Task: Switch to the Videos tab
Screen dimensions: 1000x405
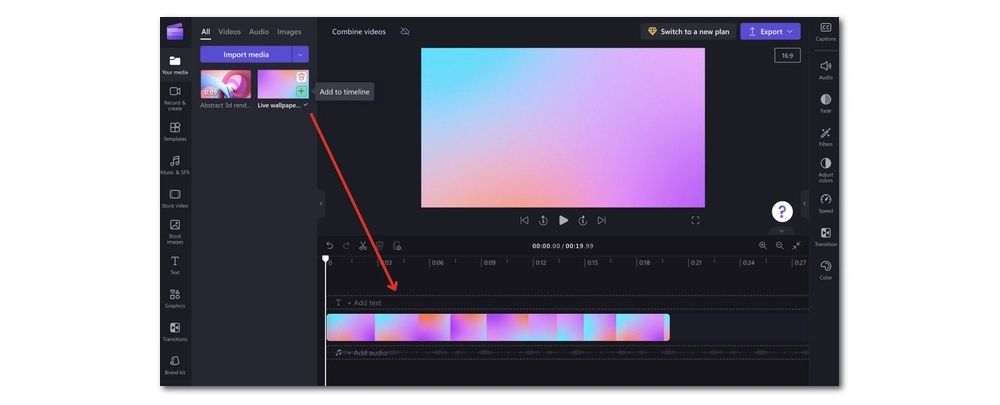Action: coord(230,31)
